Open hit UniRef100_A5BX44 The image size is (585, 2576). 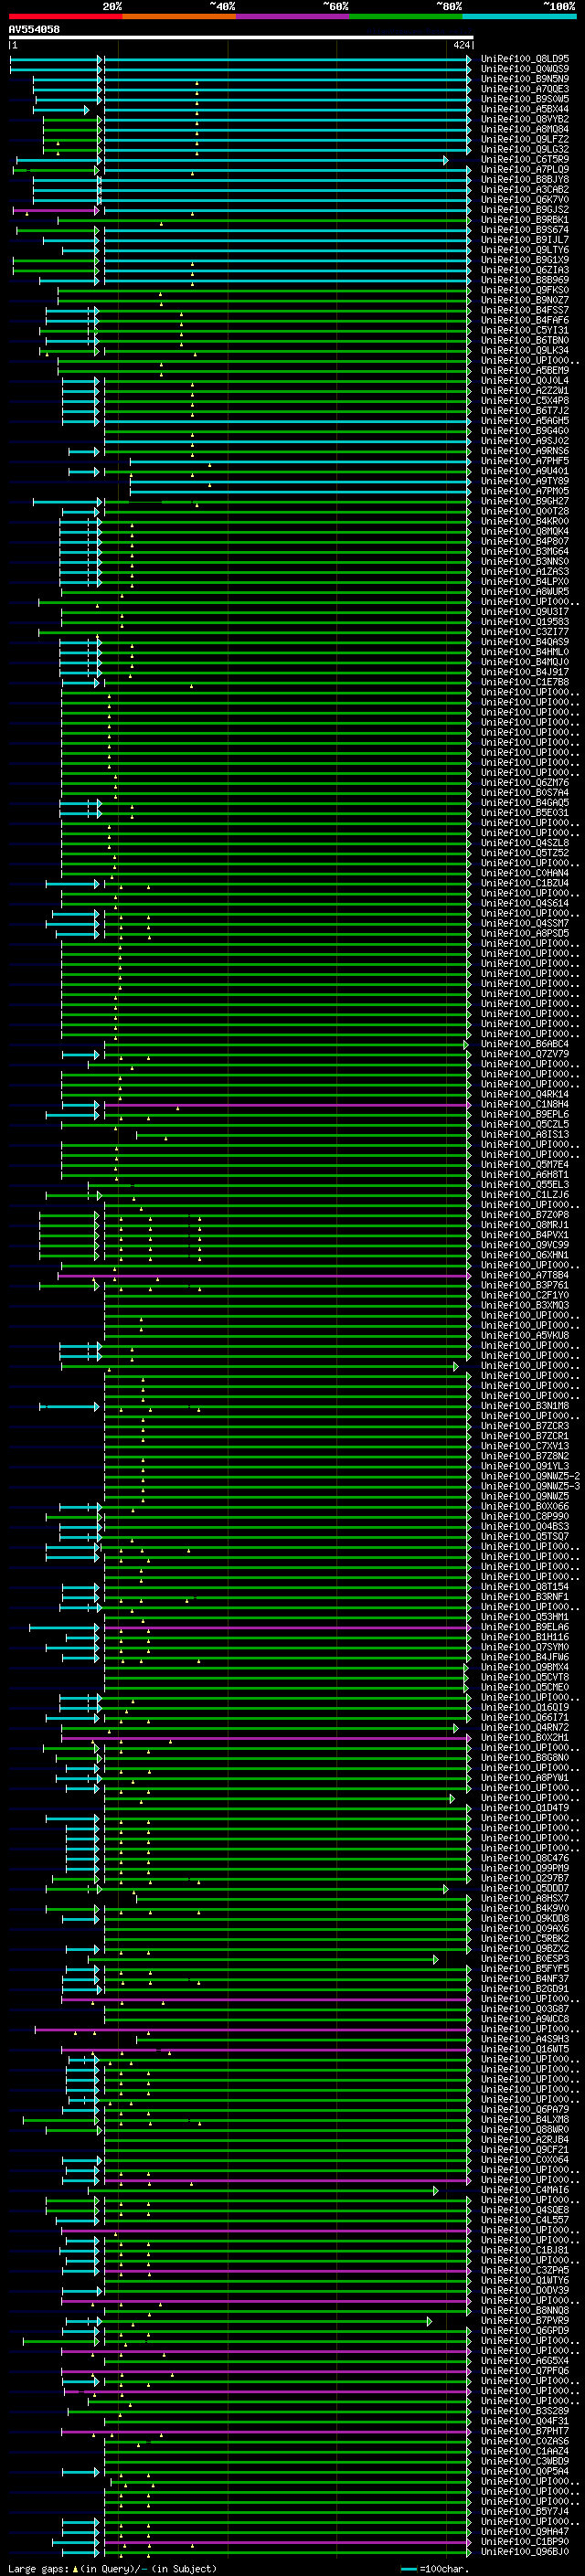click(x=524, y=109)
